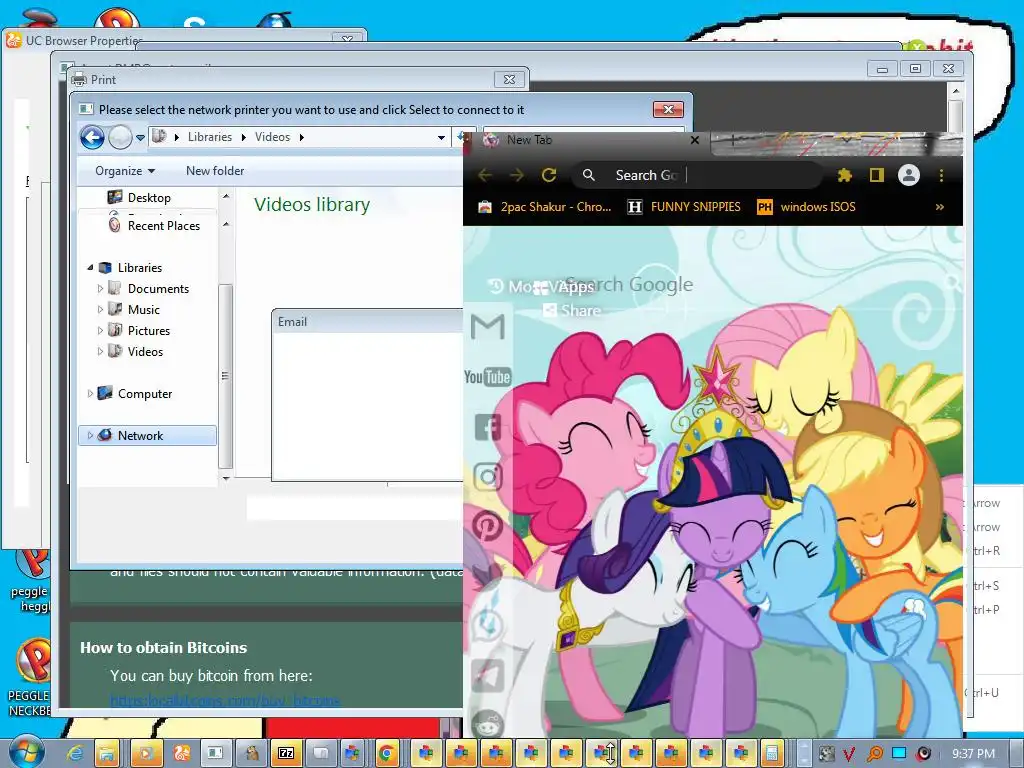Go back in Chrome browser
The width and height of the screenshot is (1024, 768).
coord(485,175)
